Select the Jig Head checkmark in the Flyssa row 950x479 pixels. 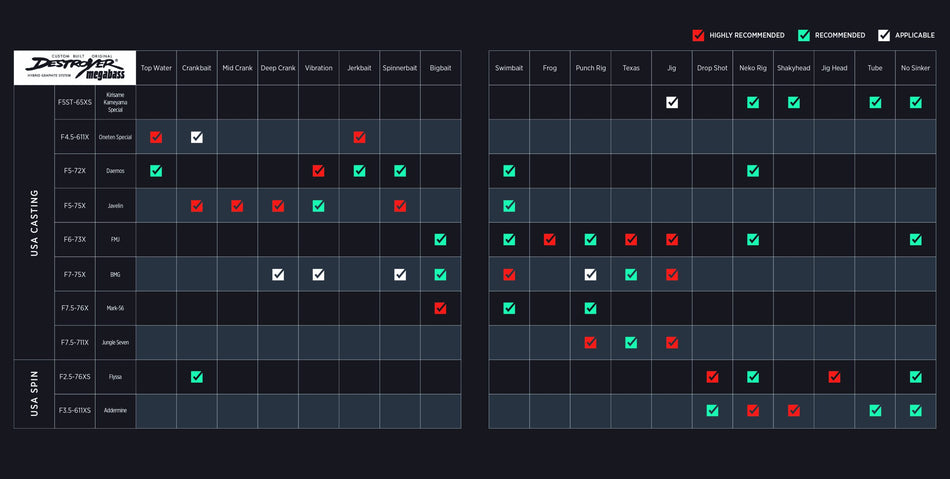(834, 377)
